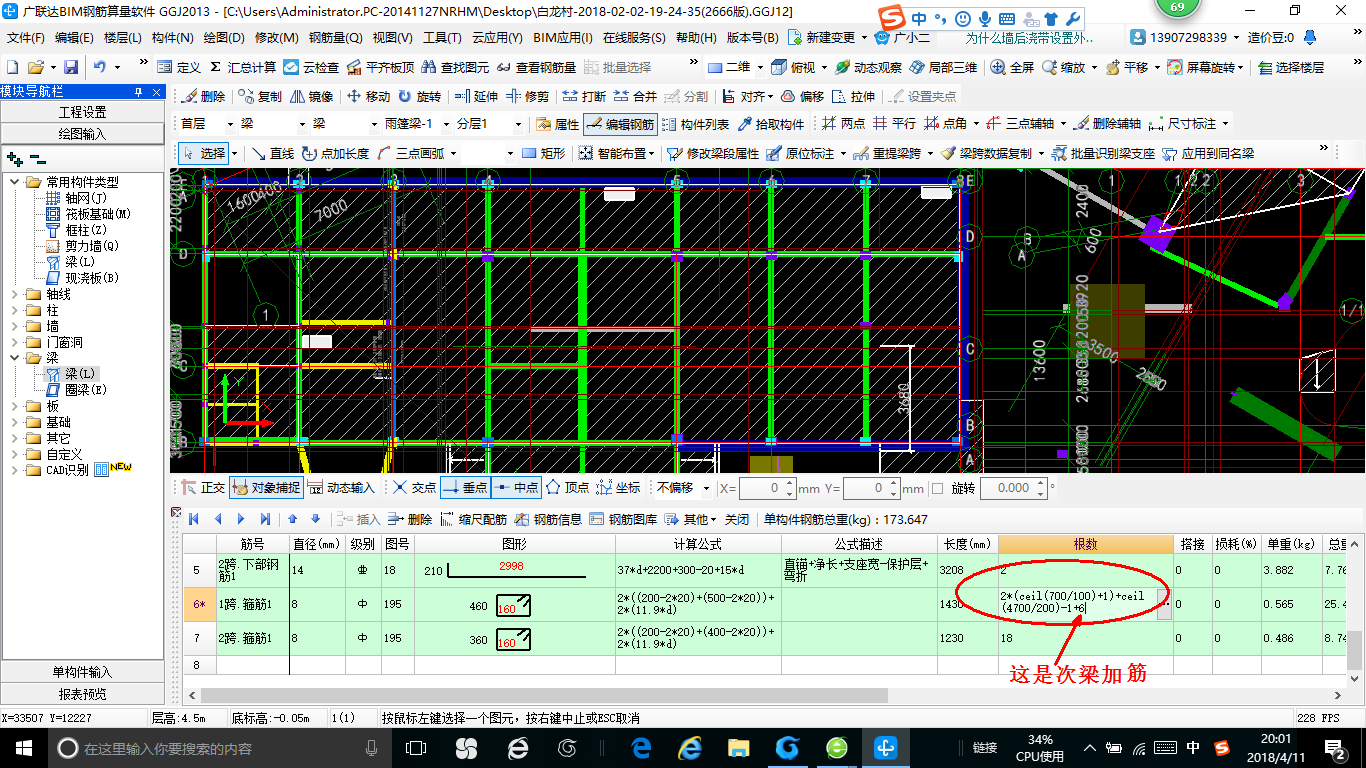Switch to 局部三维 partial 3D view
This screenshot has width=1366, height=768.
(943, 67)
